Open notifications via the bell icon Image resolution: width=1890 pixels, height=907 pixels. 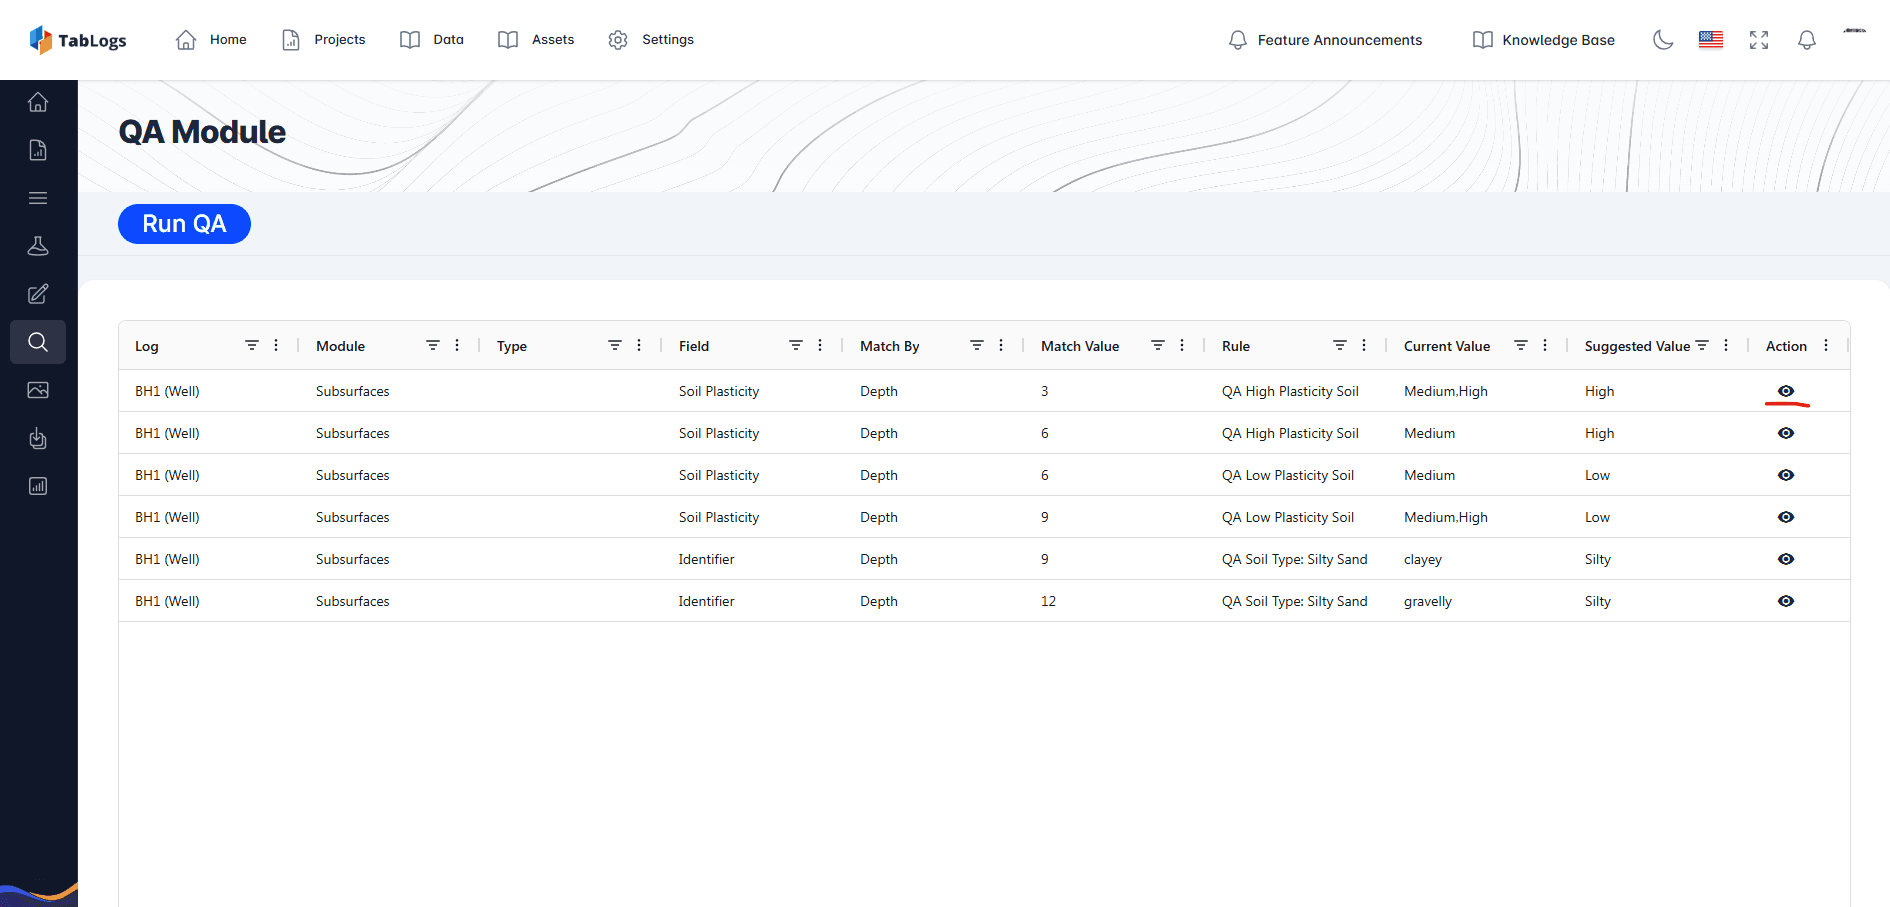(x=1807, y=40)
